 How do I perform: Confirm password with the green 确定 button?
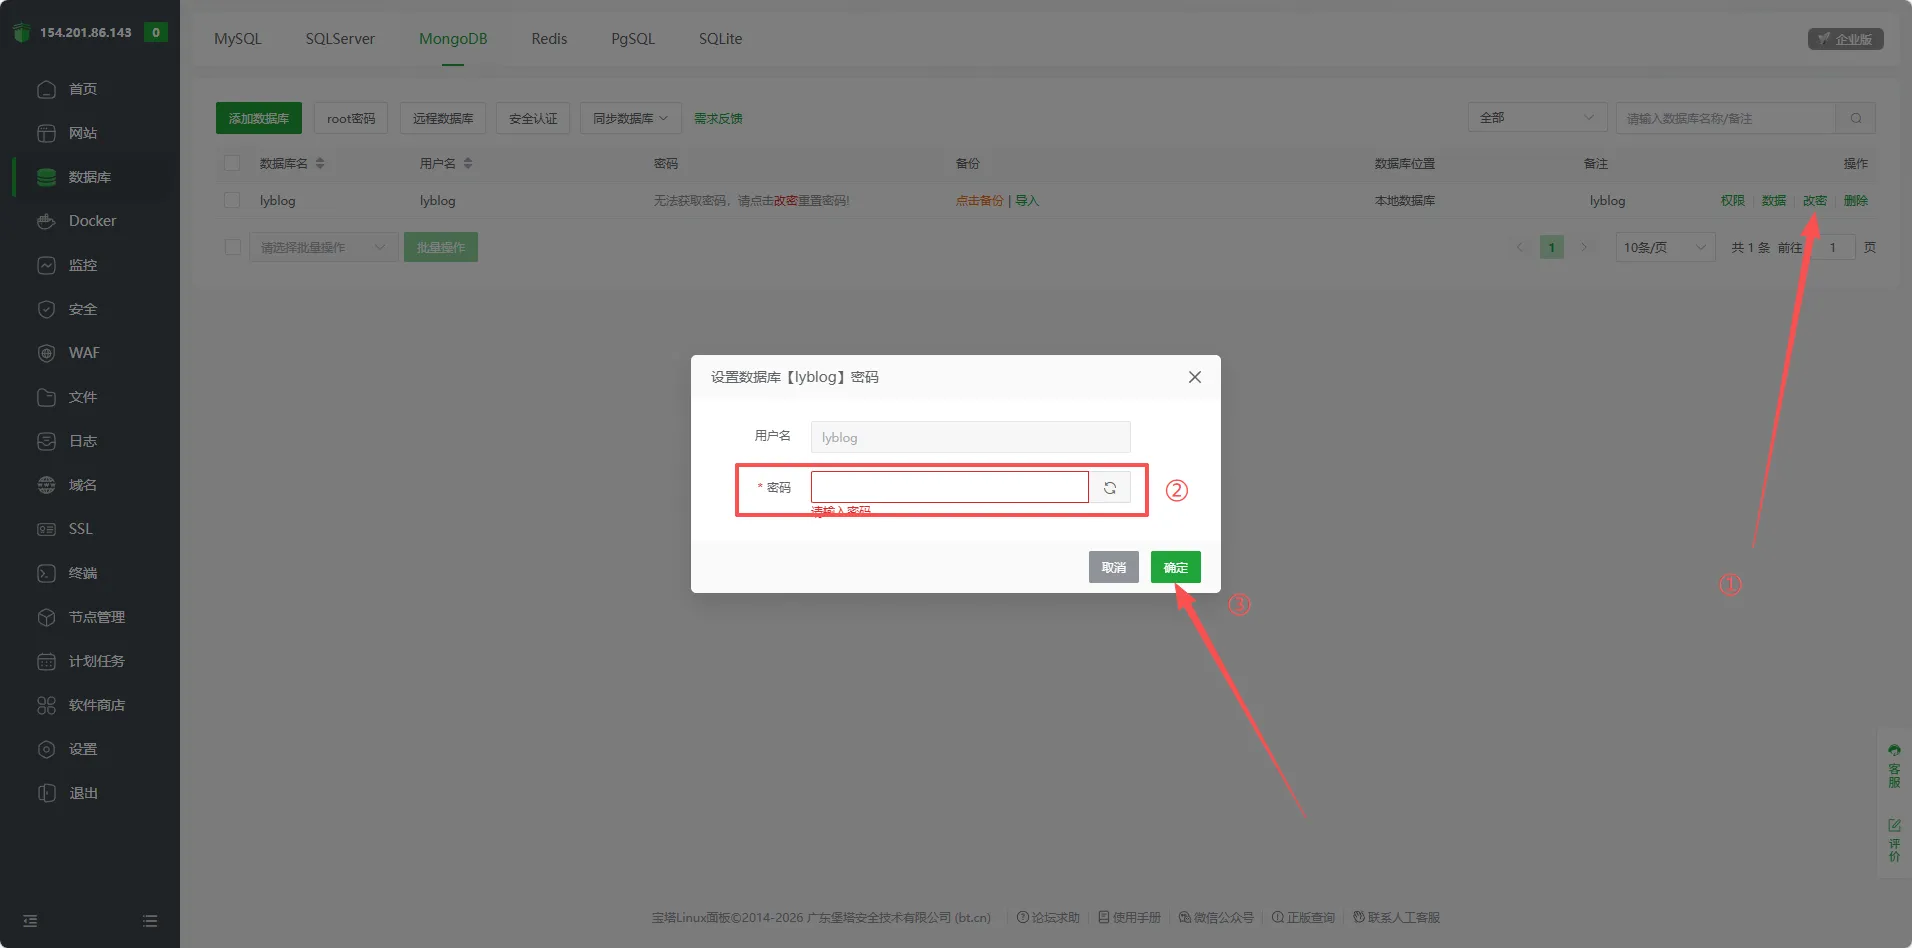[x=1175, y=567]
